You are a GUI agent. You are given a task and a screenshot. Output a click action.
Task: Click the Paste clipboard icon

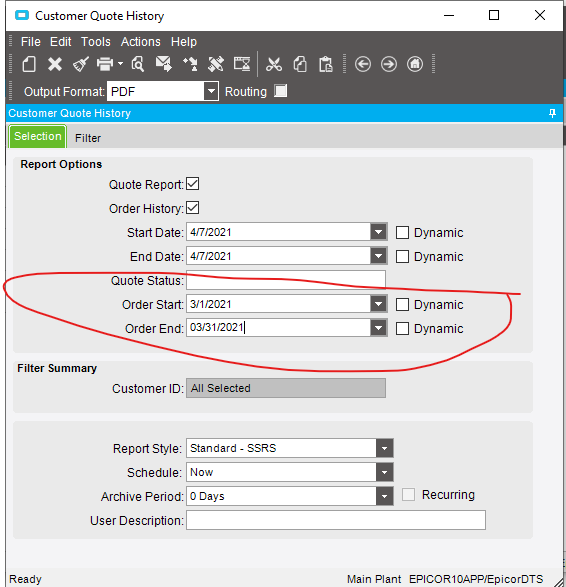[x=325, y=64]
